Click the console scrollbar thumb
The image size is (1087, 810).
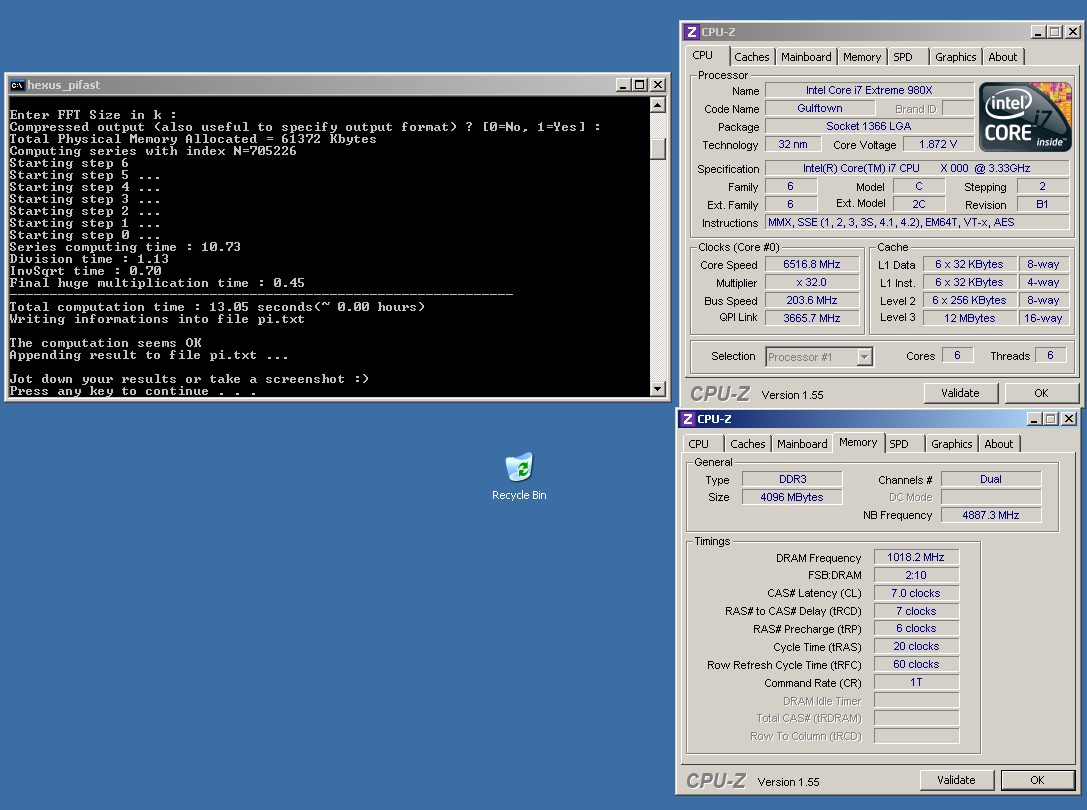point(658,148)
